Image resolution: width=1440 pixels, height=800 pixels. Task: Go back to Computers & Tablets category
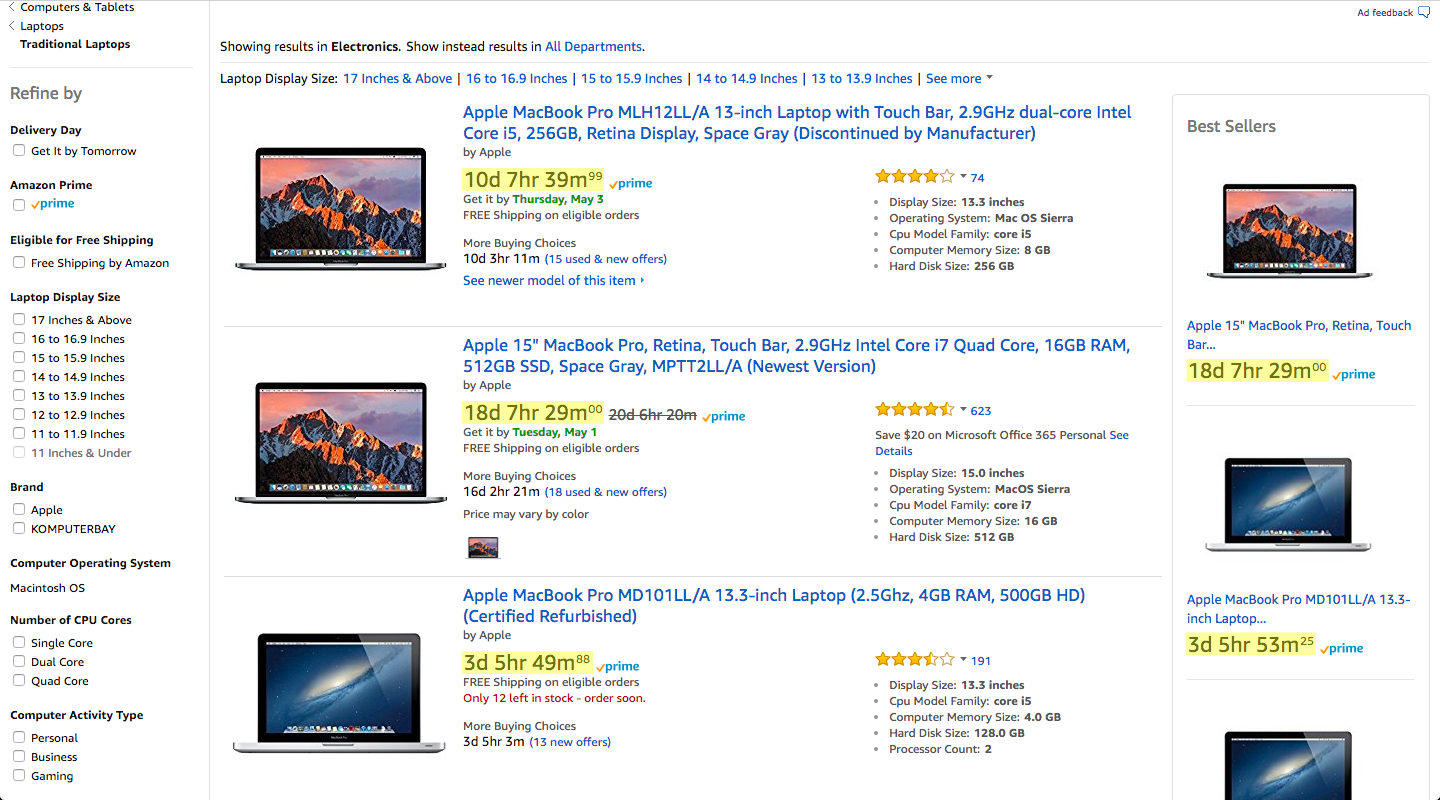click(x=77, y=7)
